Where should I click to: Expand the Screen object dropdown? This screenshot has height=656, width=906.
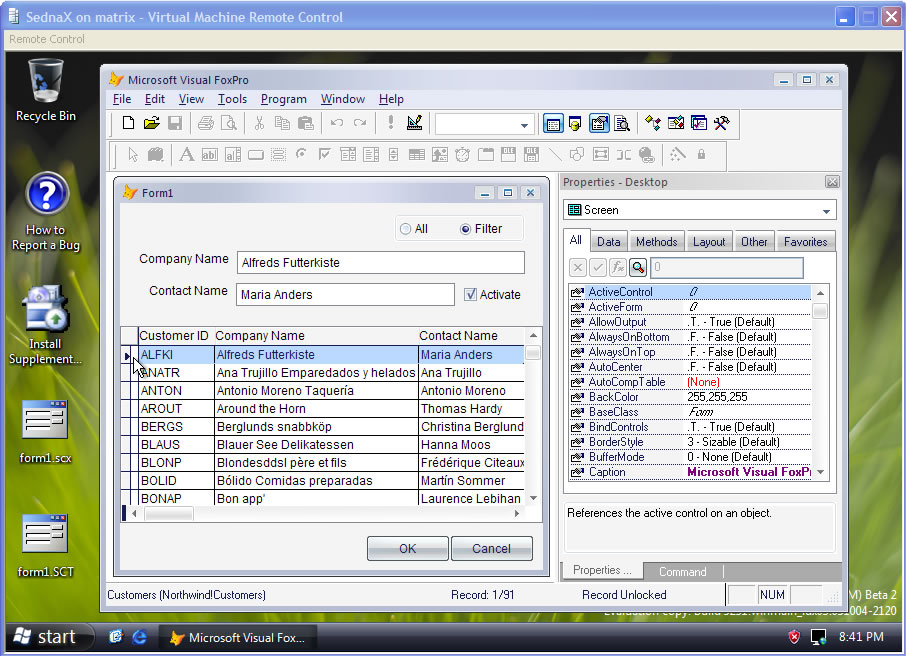(x=826, y=210)
